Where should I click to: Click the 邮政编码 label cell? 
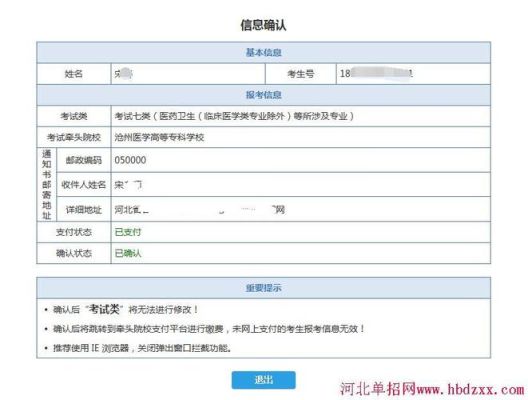84,160
